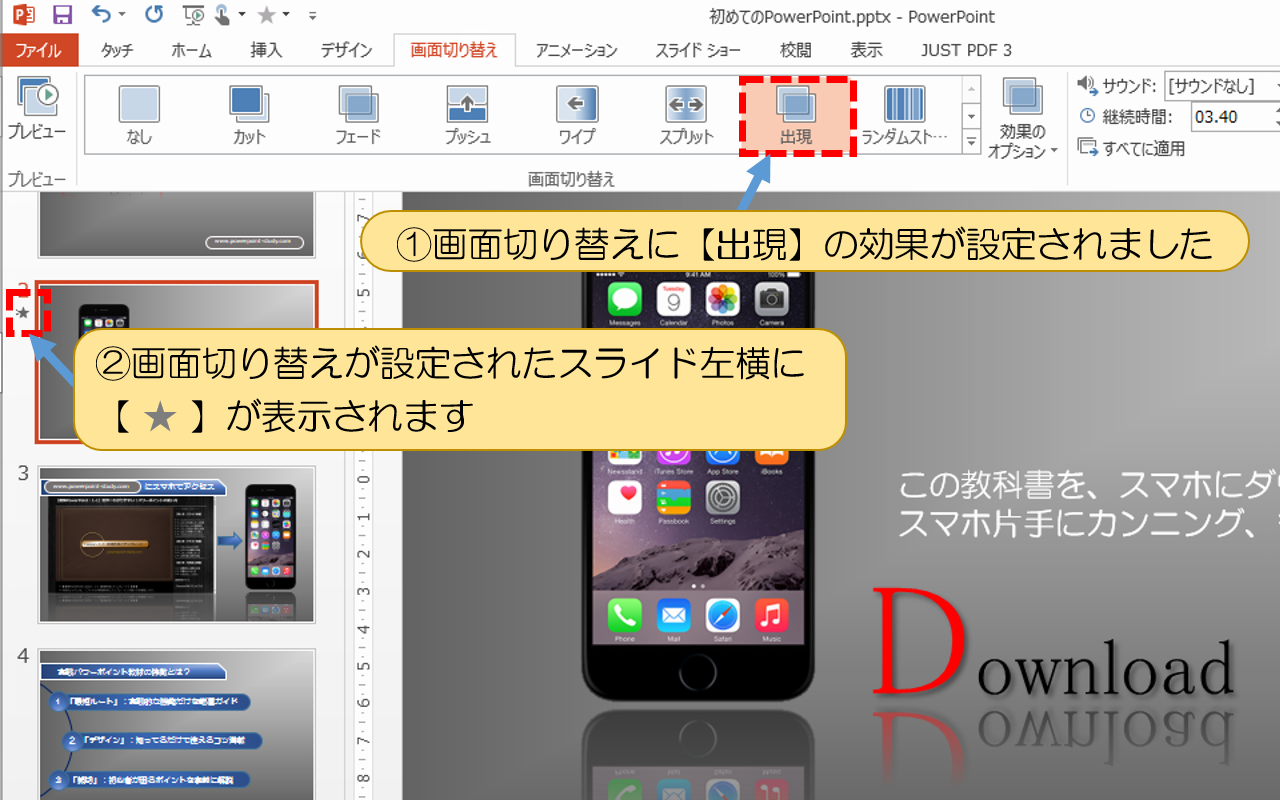Click the スマホ片手にカンニング text line
Screen dimensions: 1280x800
point(1088,523)
